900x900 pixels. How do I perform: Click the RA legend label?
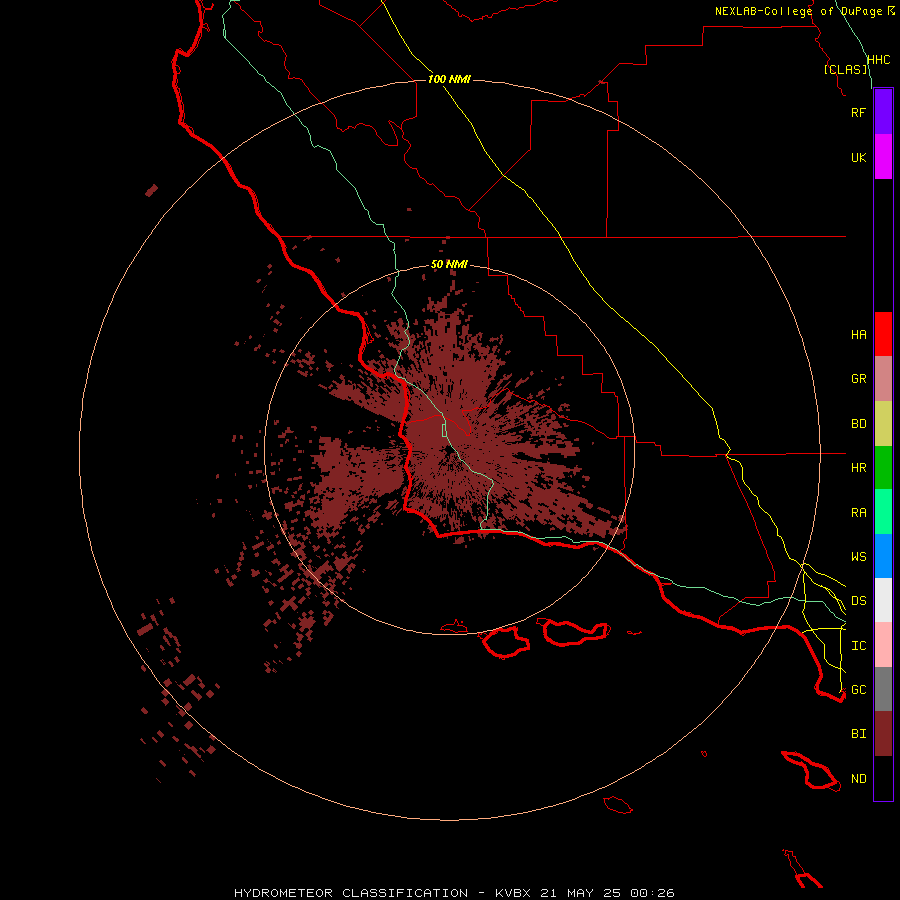(858, 513)
